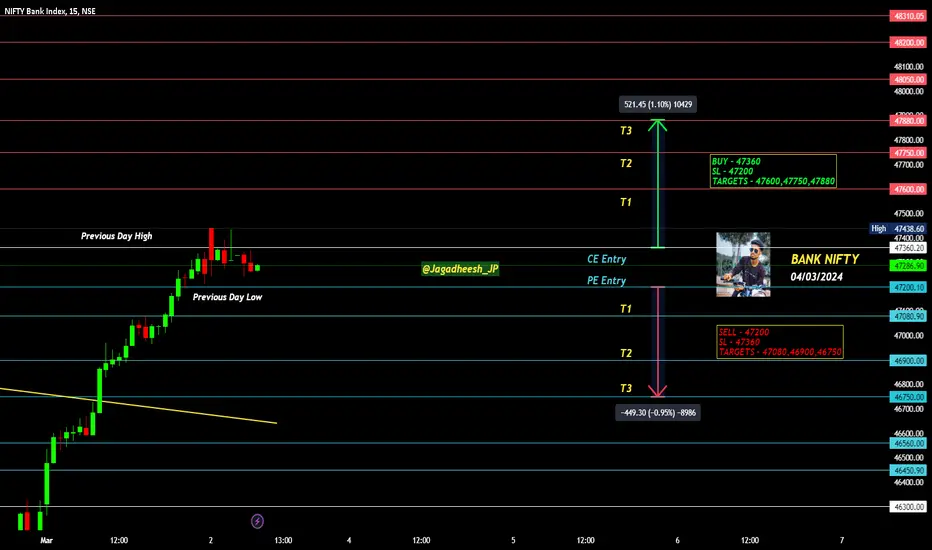Click the 46900.00 cyan price label
932x550 pixels.
(x=908, y=360)
